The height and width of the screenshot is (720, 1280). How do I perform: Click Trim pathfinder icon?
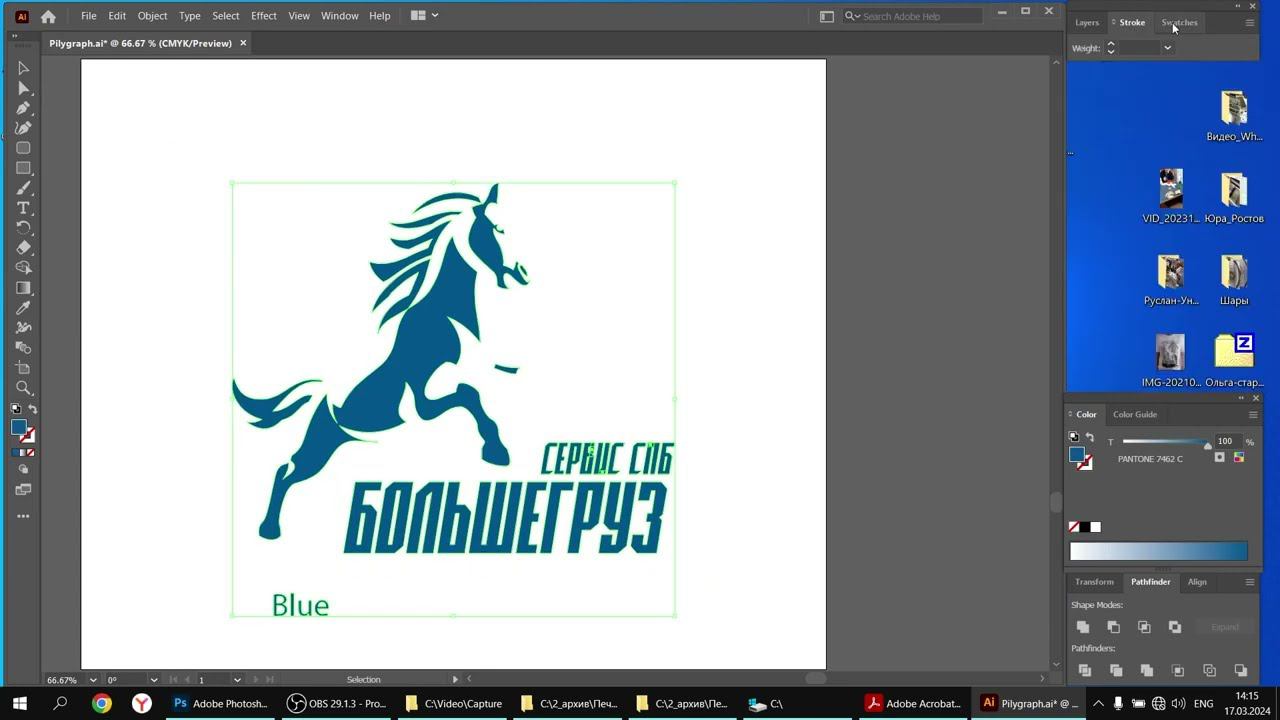pos(1116,670)
